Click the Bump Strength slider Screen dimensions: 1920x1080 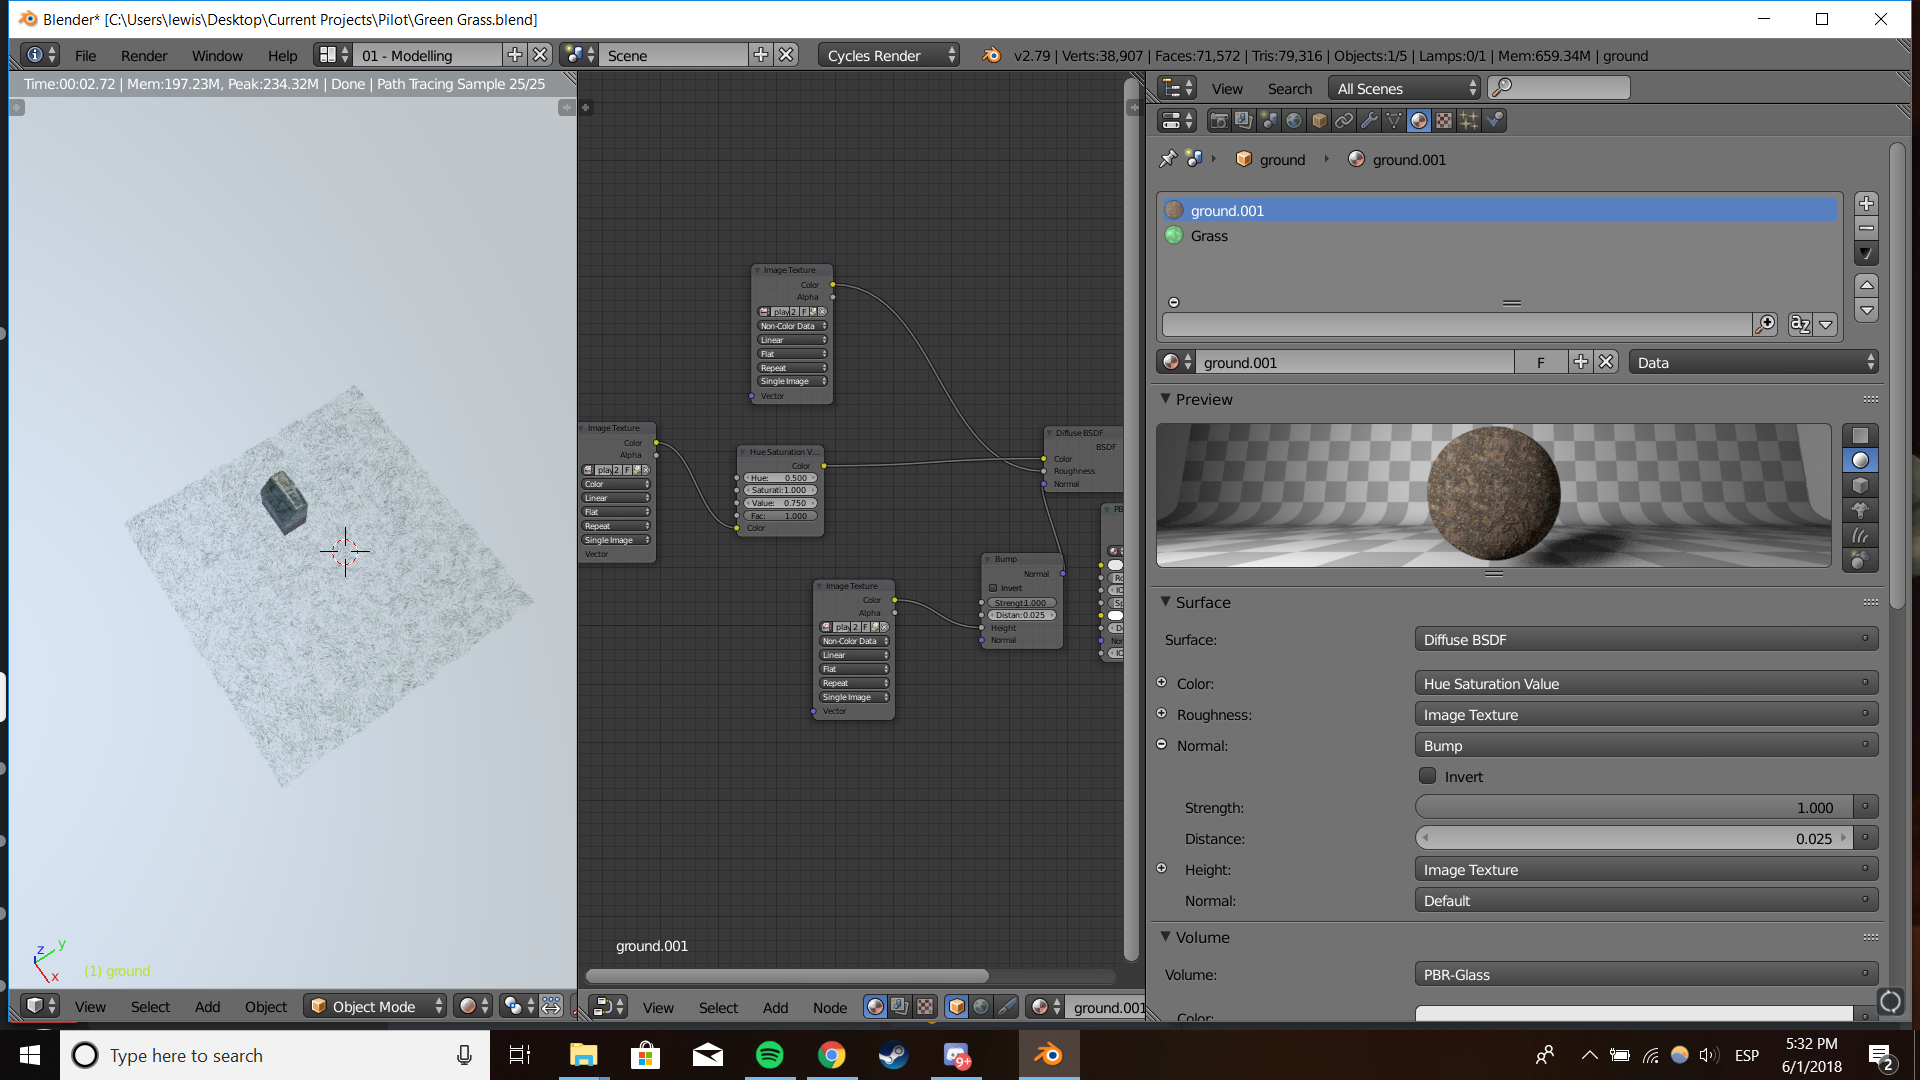point(1635,807)
